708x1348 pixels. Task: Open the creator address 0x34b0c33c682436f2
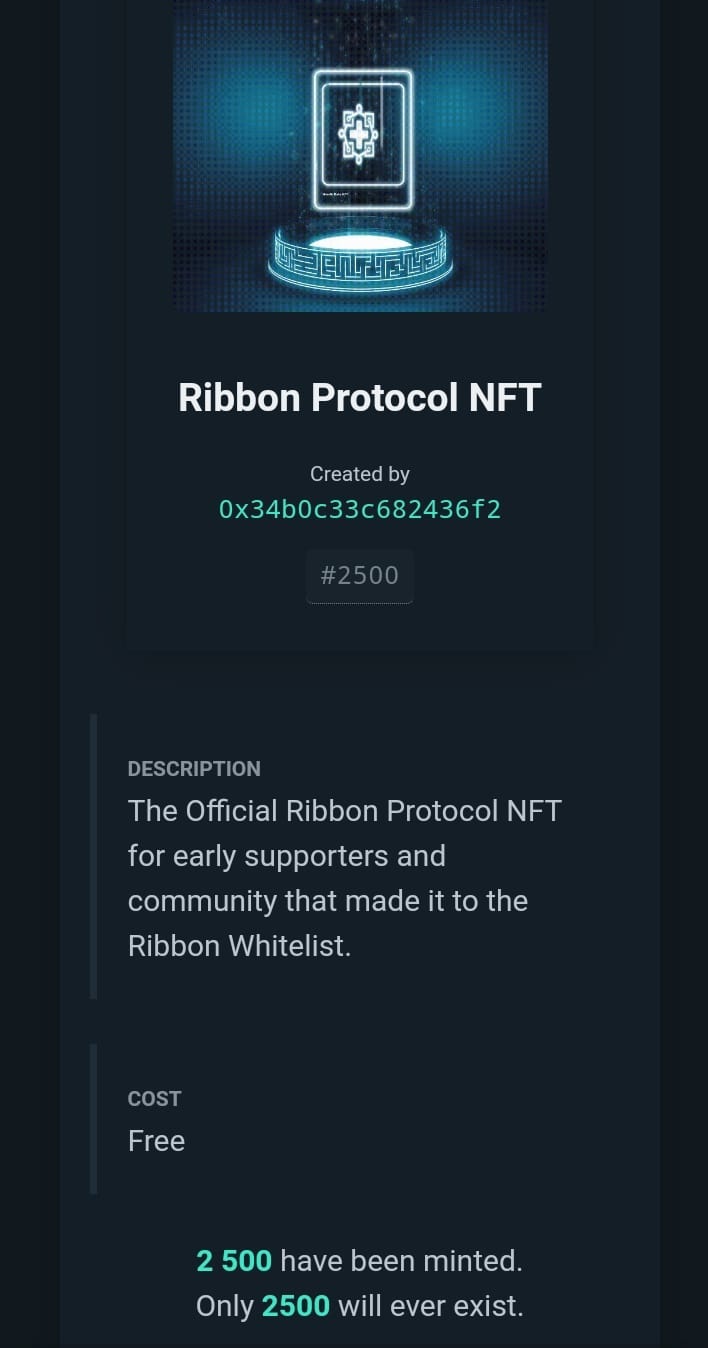click(360, 509)
